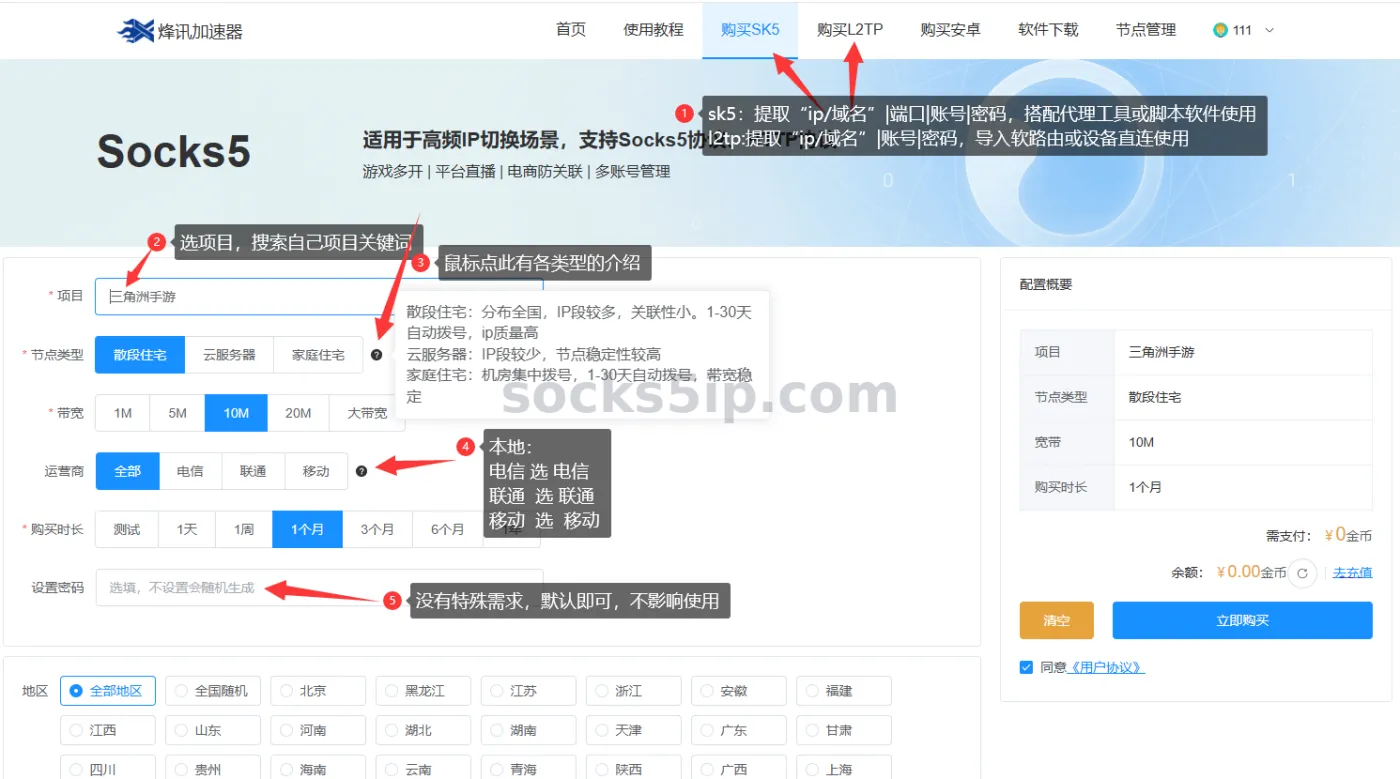
Task: Select the 电信 carrier option
Action: pos(190,471)
